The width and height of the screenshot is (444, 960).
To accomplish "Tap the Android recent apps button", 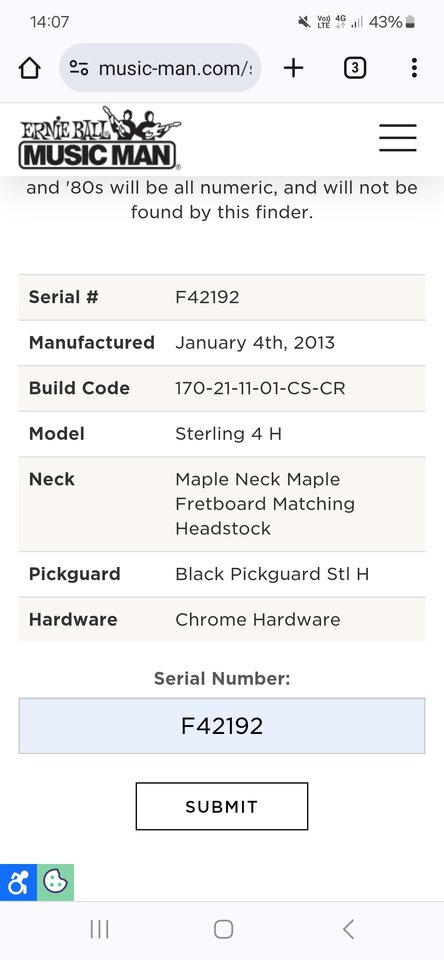I will [x=99, y=929].
